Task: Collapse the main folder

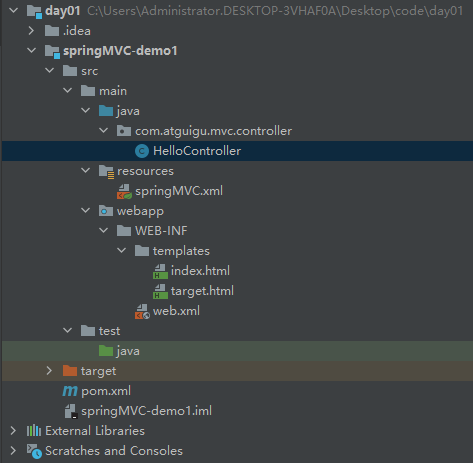Action: [x=67, y=91]
